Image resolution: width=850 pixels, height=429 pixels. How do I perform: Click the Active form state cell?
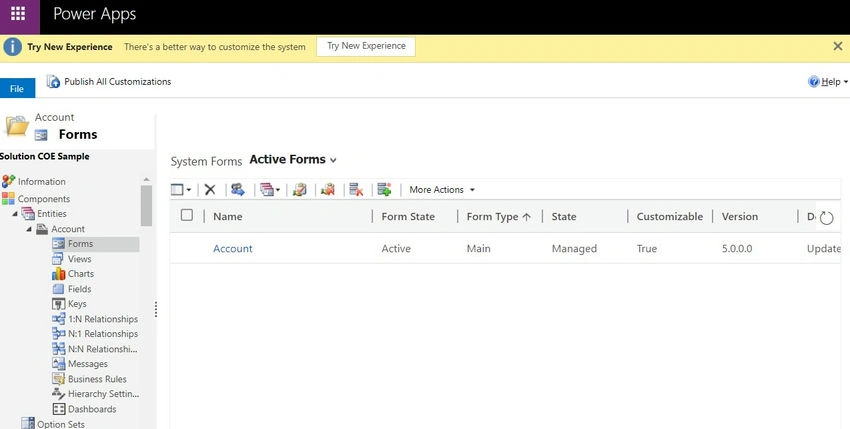tap(396, 248)
